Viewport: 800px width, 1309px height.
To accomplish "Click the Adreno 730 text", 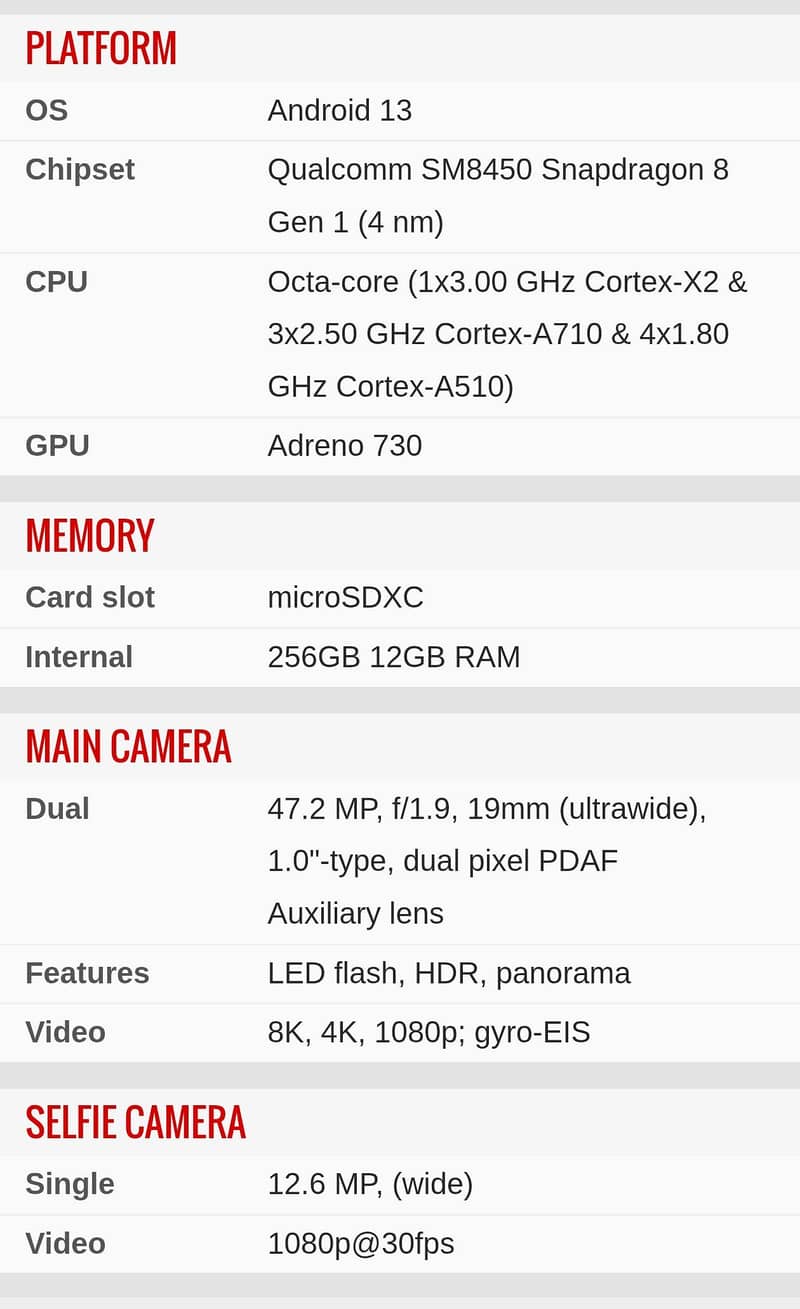I will [x=345, y=446].
